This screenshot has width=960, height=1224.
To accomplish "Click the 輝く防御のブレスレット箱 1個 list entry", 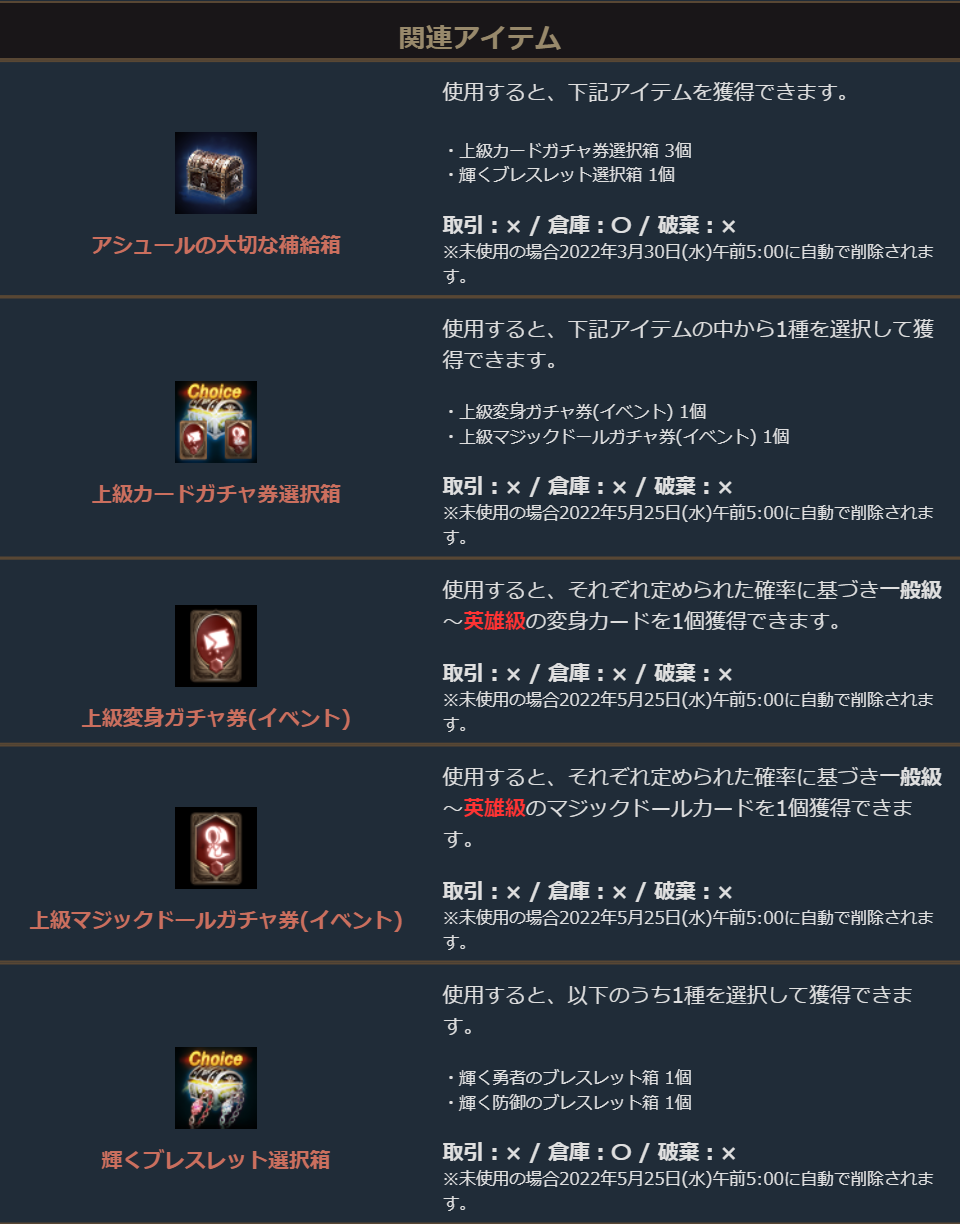I will tap(568, 1103).
